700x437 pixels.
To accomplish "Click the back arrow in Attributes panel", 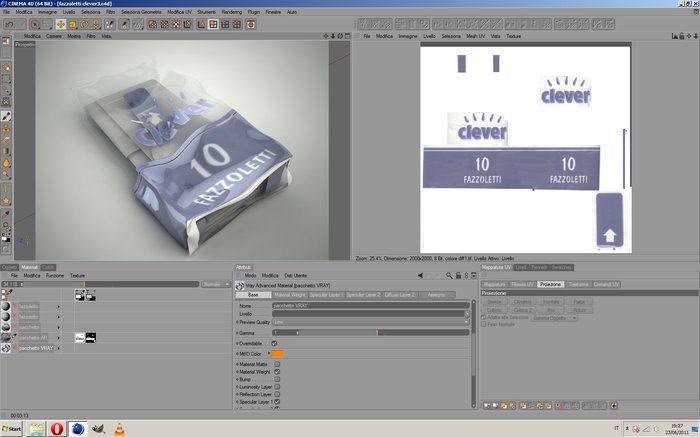I will pos(420,275).
